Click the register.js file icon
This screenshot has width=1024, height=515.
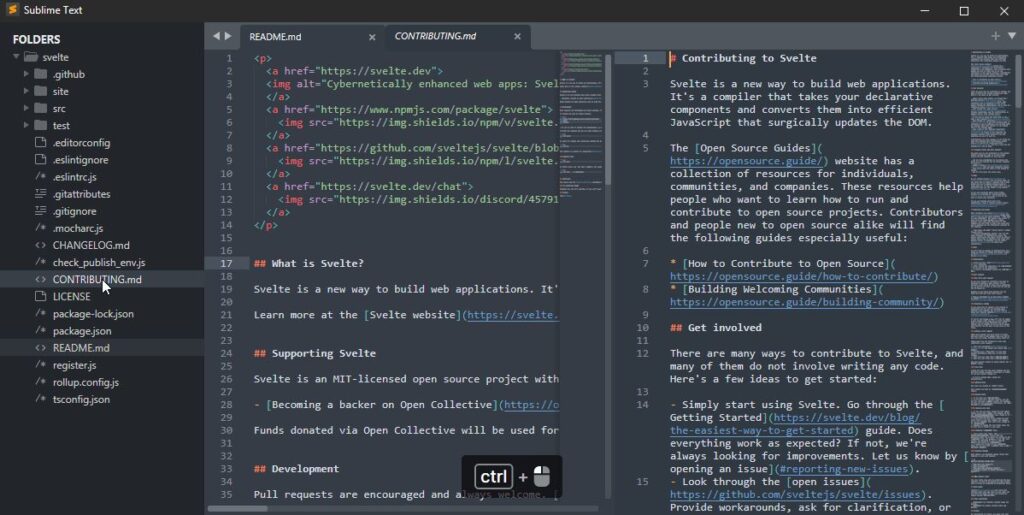pyautogui.click(x=40, y=365)
